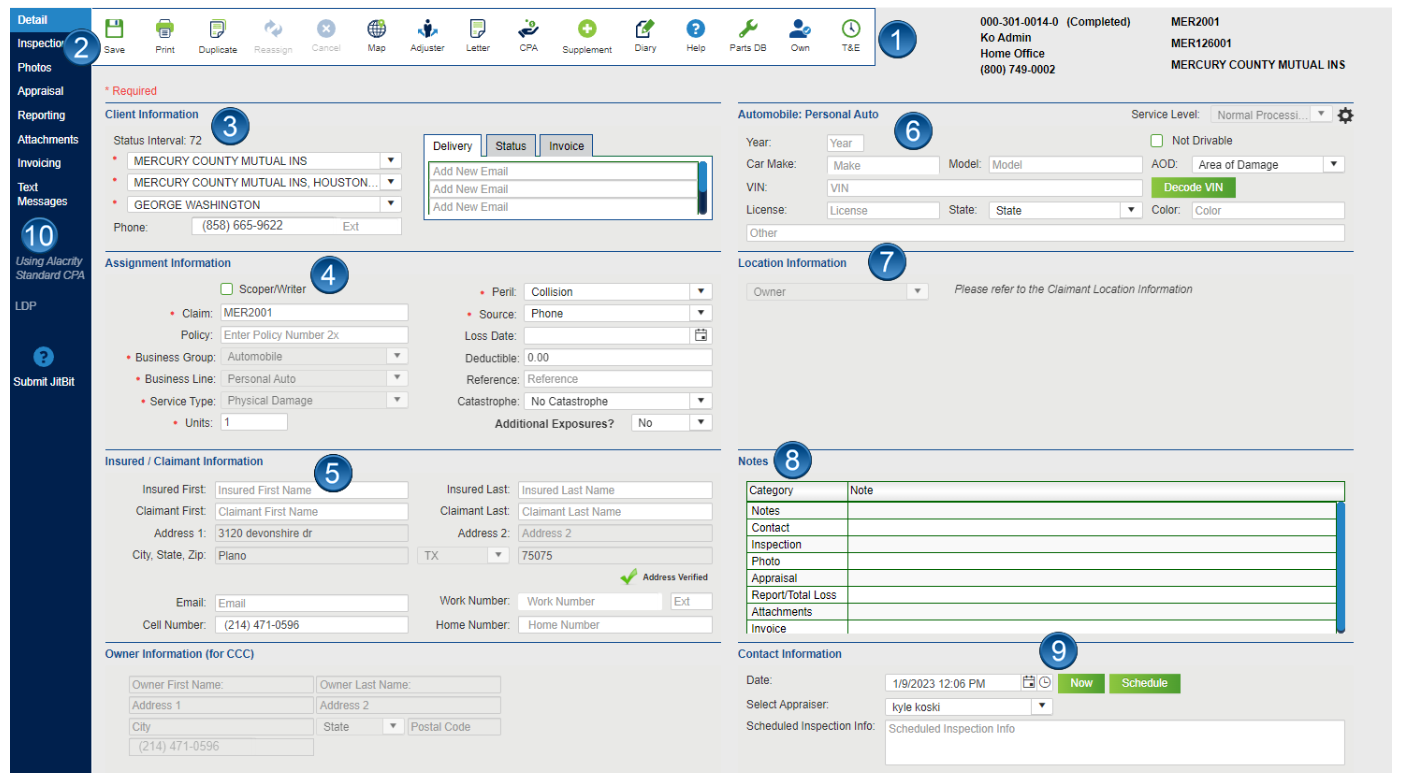Open MERCURY COUNTY MUTUAL INS, HOUSTON dropdown
Screen dimensions: 1401x773
(x=390, y=182)
